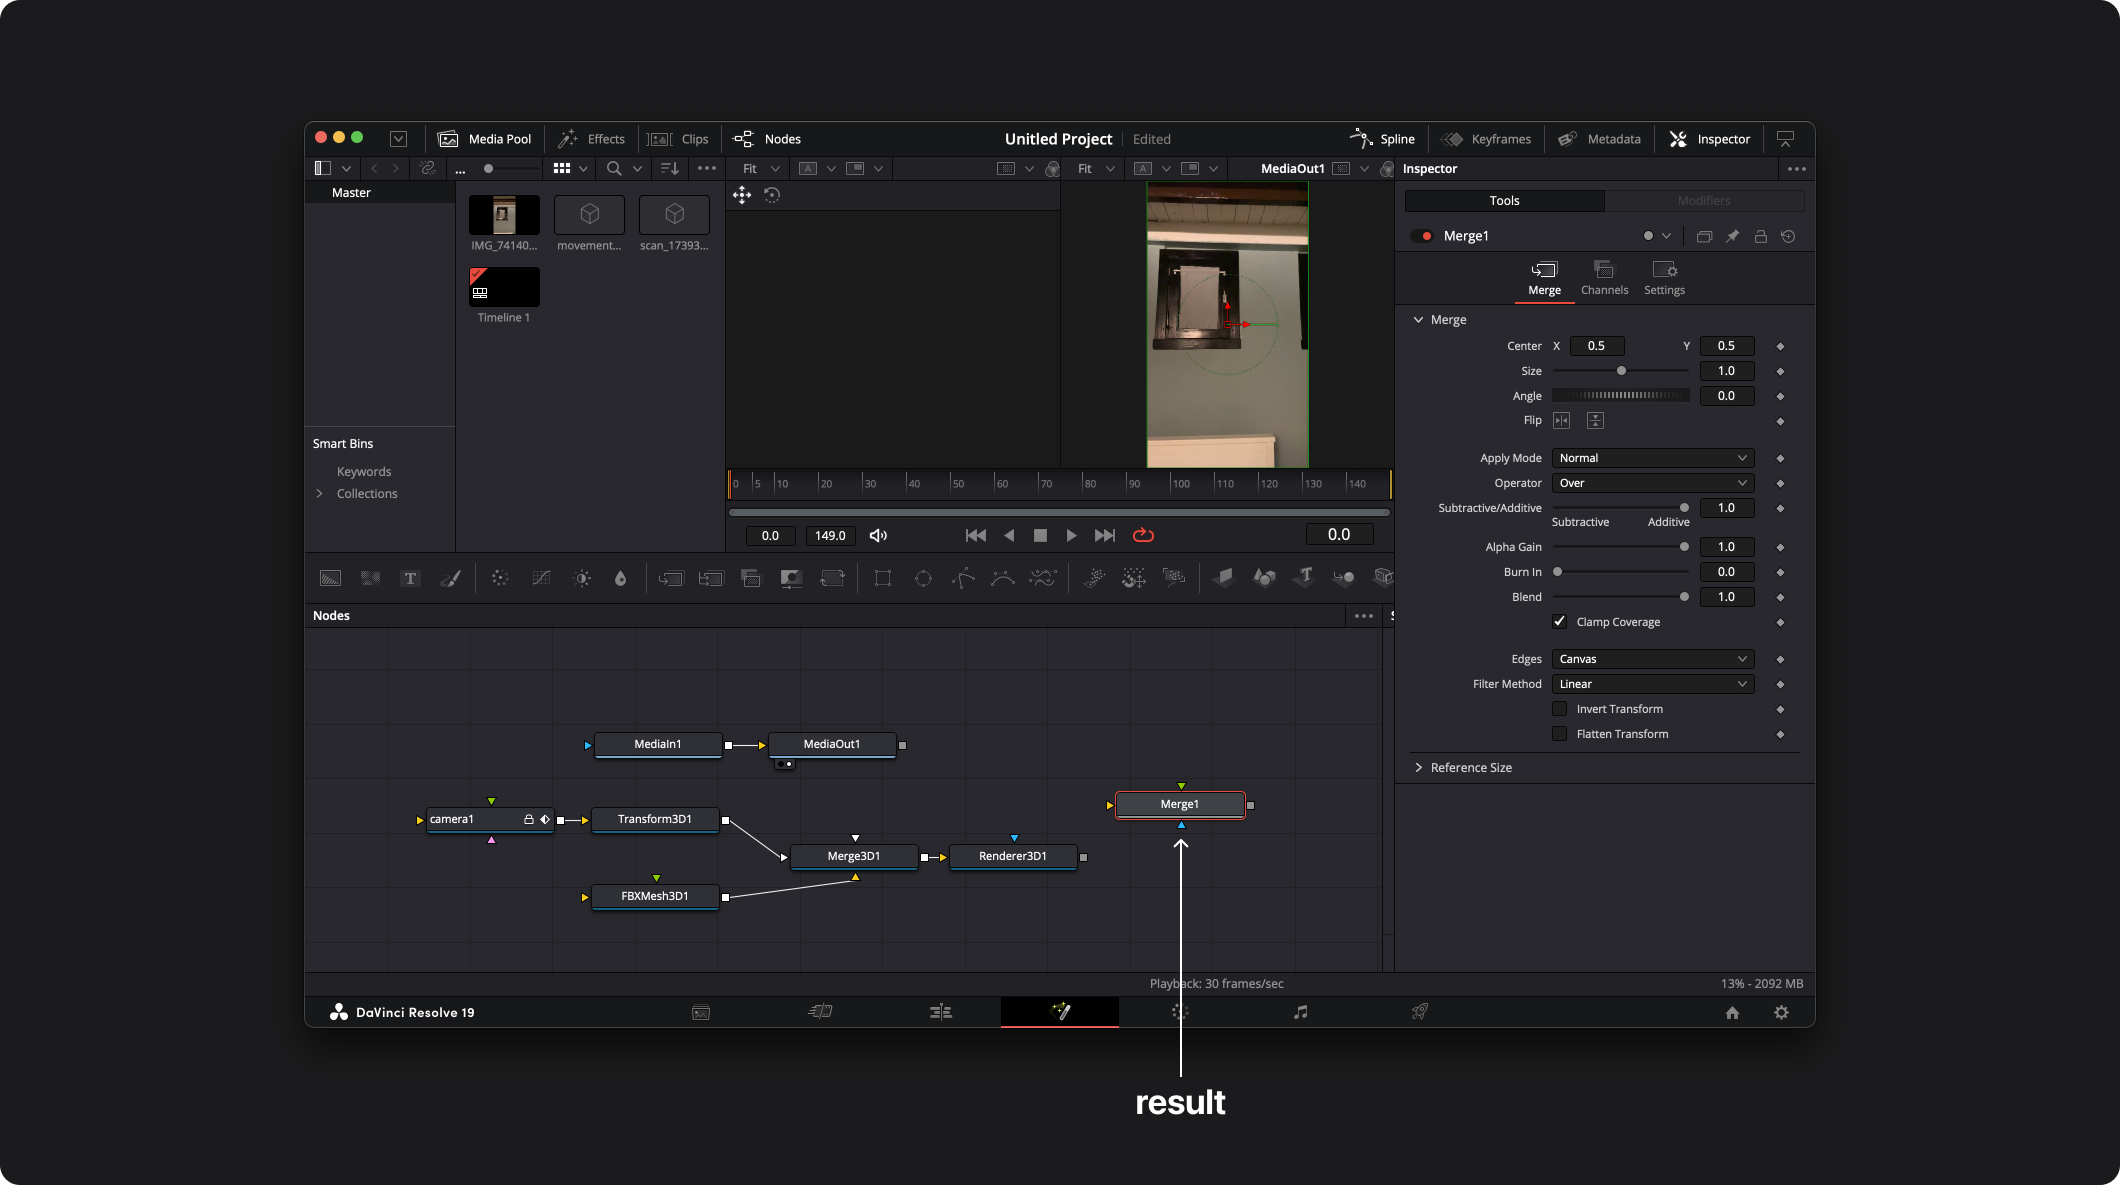Image resolution: width=2120 pixels, height=1185 pixels.
Task: Open the Apply Mode dropdown
Action: tap(1653, 458)
